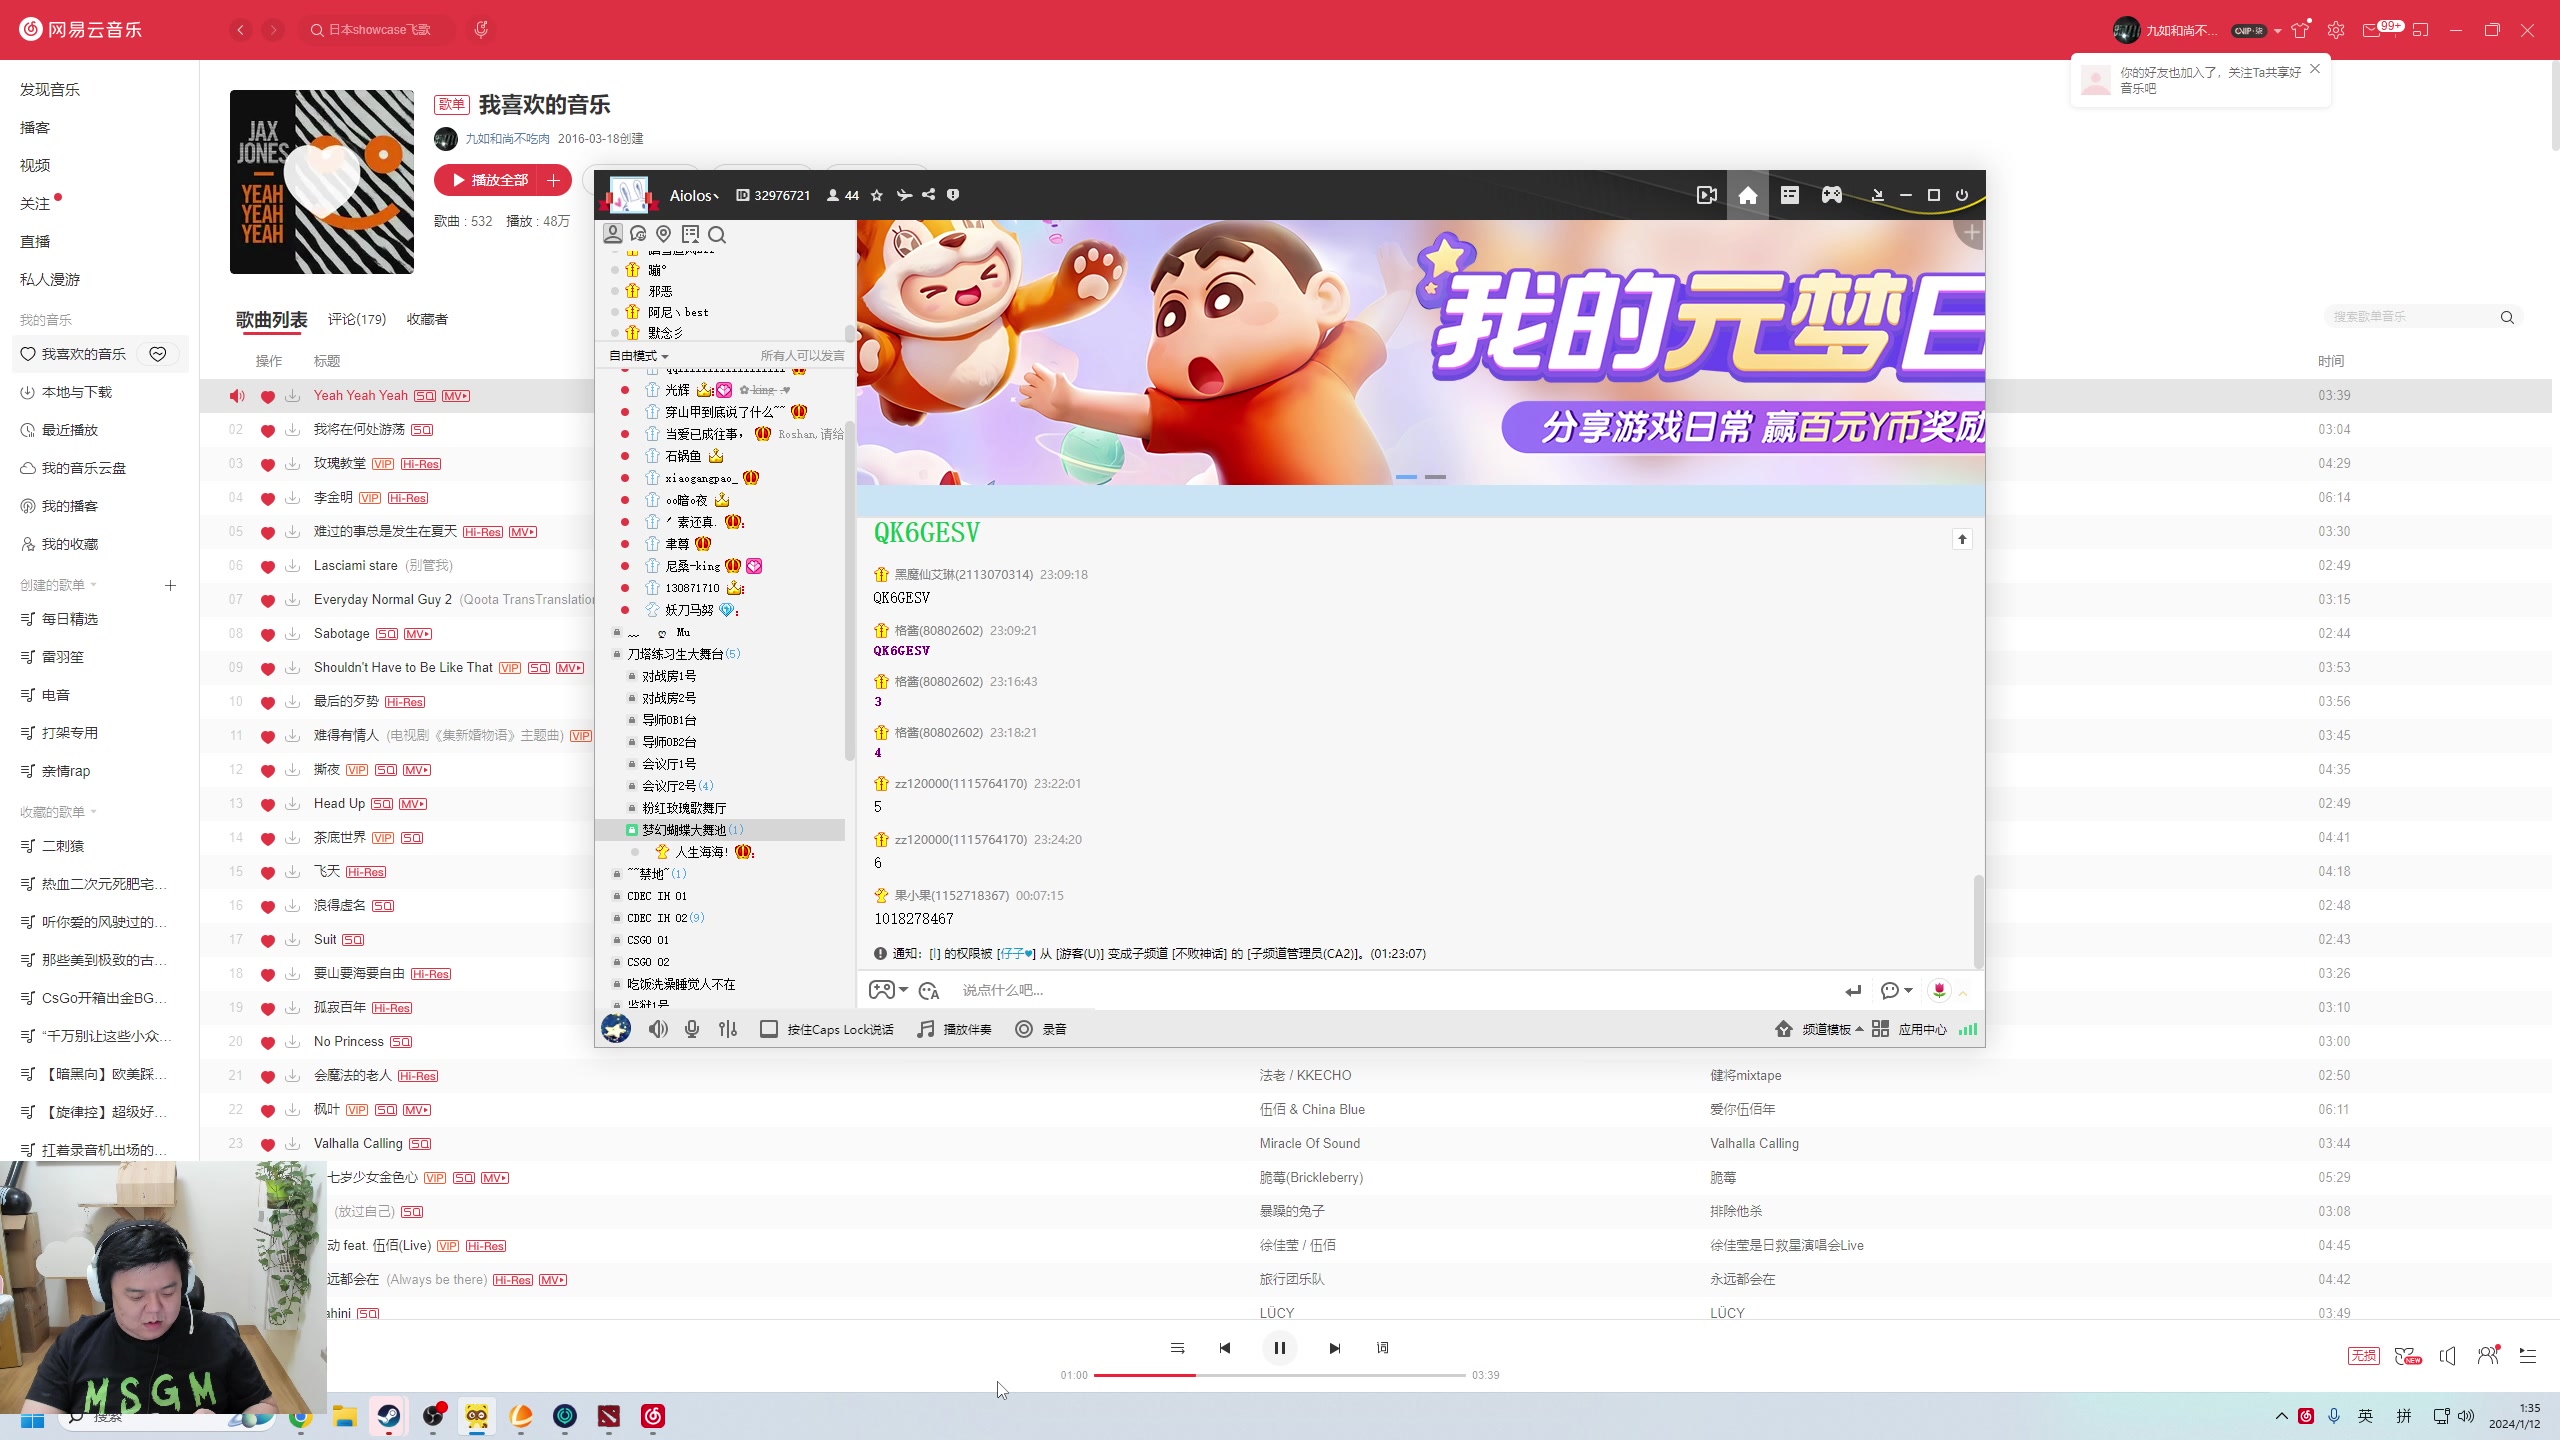Open playlist queue icon in NetEase player bar
The image size is (2560, 1440).
2528,1356
